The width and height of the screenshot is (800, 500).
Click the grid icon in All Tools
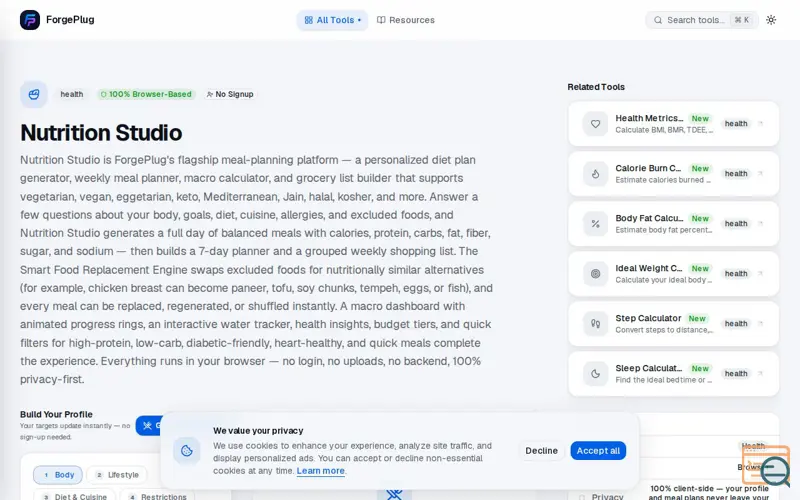[x=309, y=20]
